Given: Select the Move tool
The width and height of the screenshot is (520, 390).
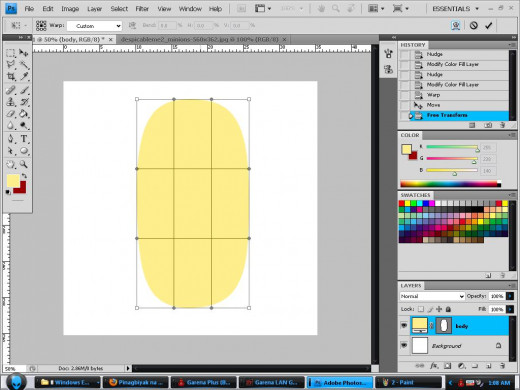Looking at the screenshot, I should [x=24, y=53].
